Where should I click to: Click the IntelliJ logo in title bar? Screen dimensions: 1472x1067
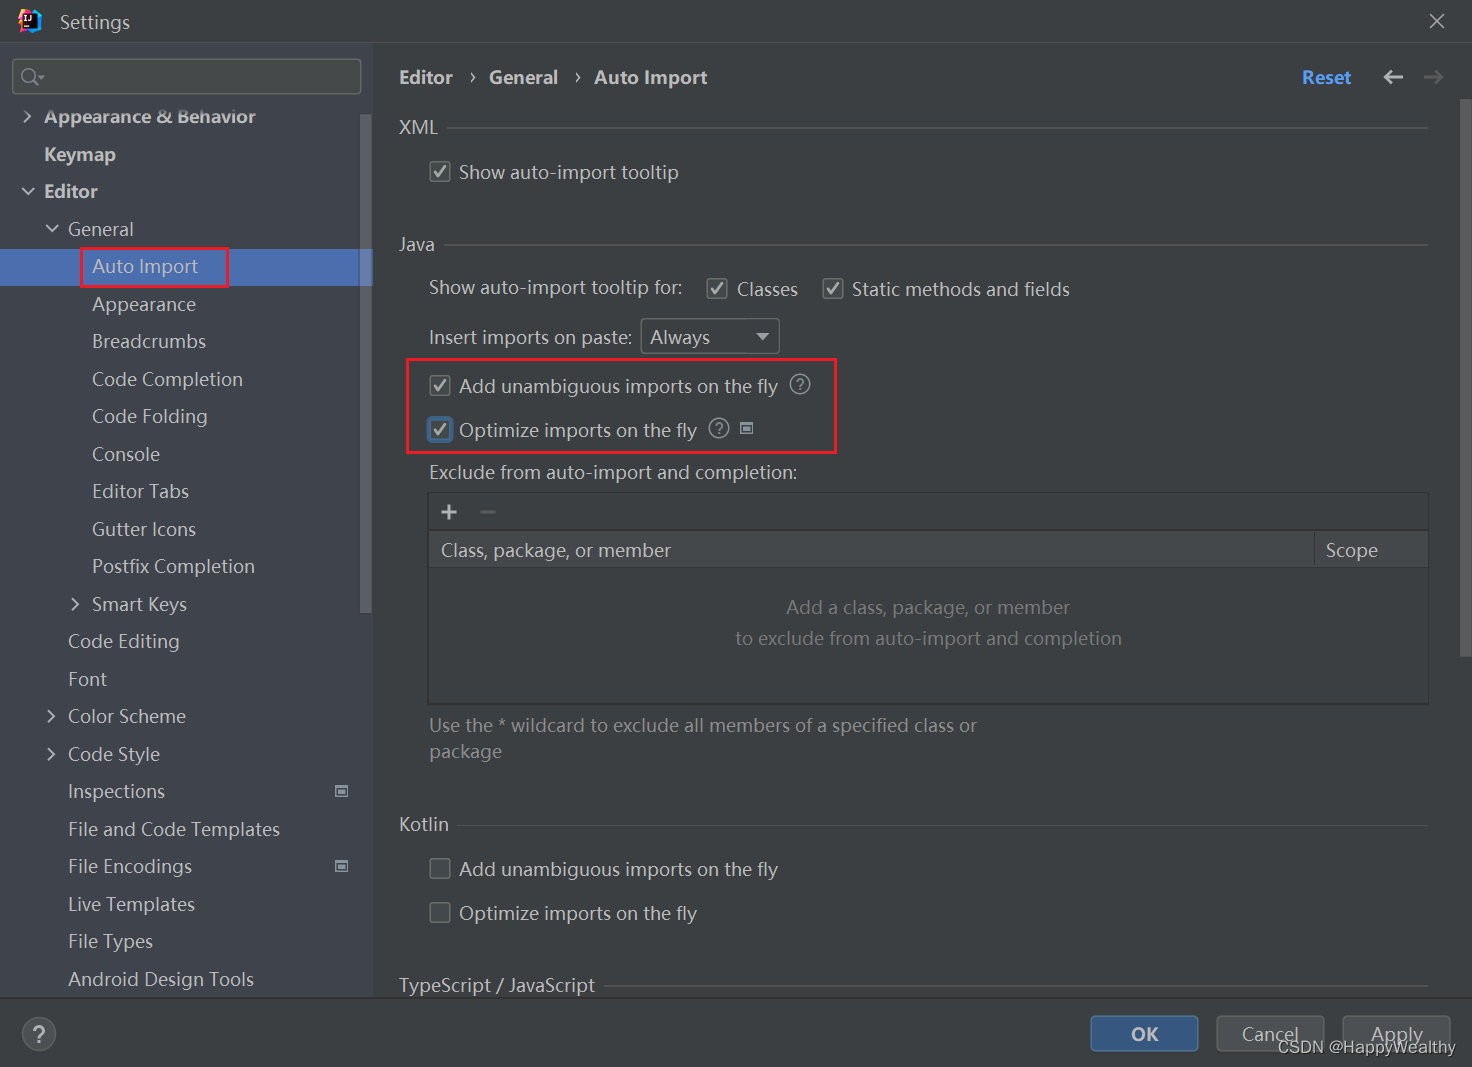pos(30,21)
